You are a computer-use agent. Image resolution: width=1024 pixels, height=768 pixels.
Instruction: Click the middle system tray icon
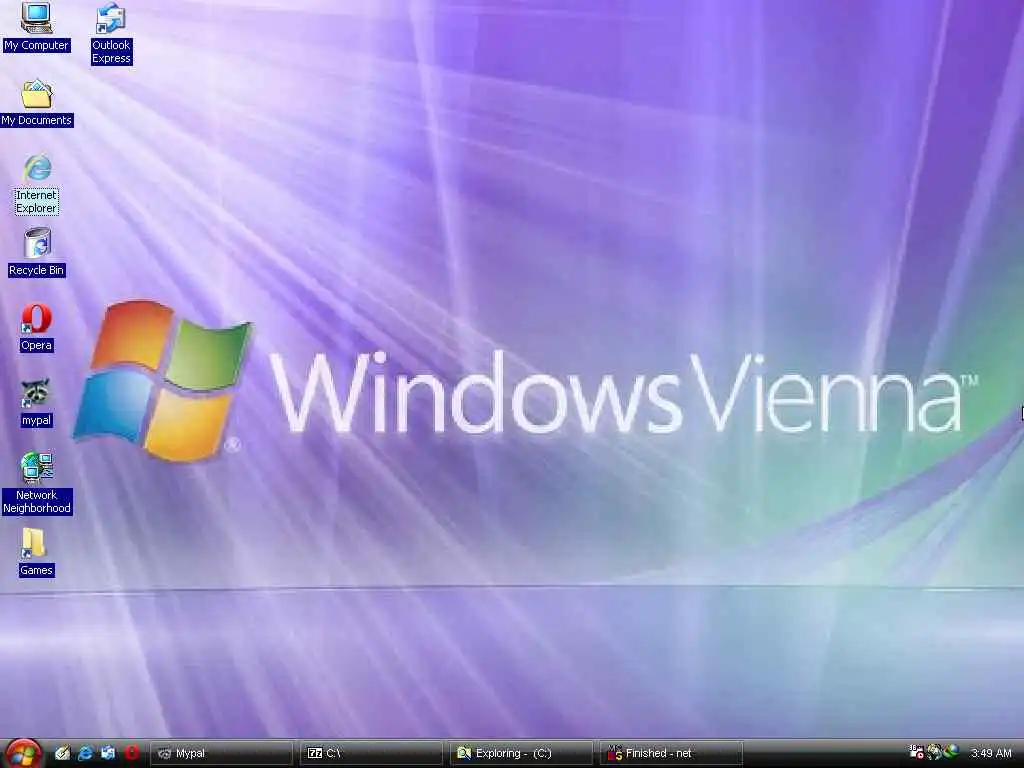[x=935, y=752]
